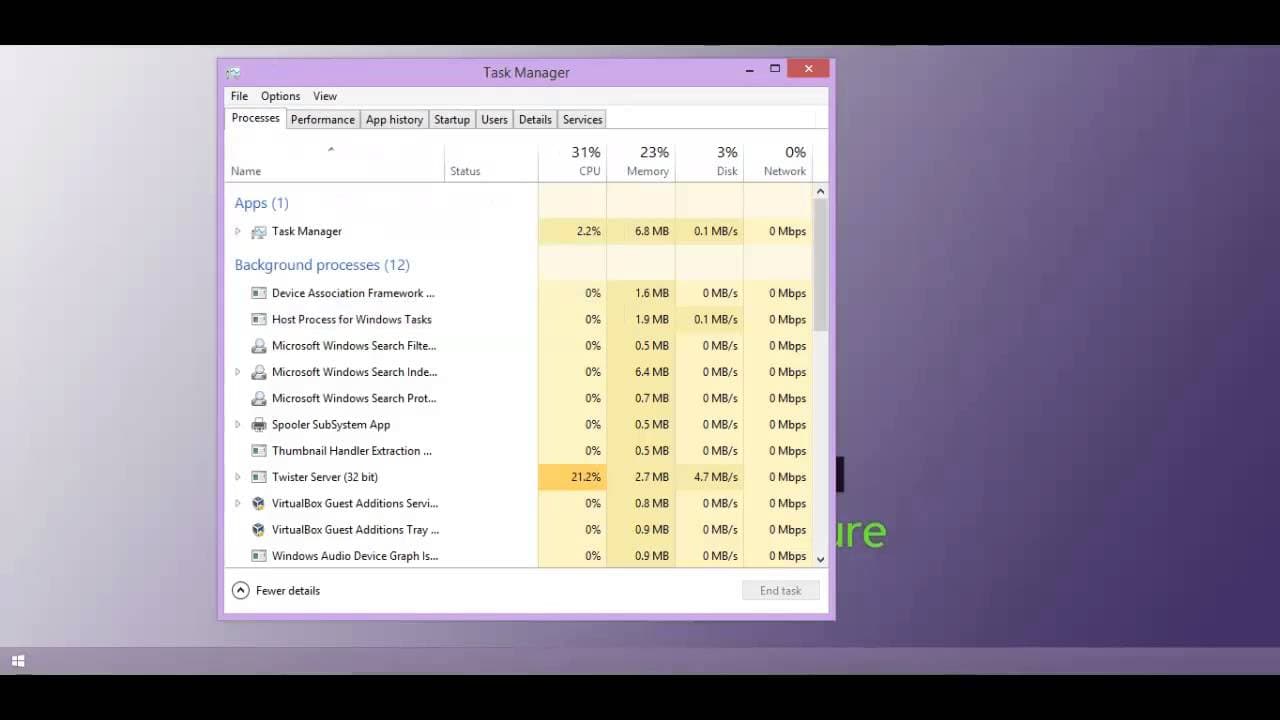Open the Windows Start button

(x=18, y=661)
